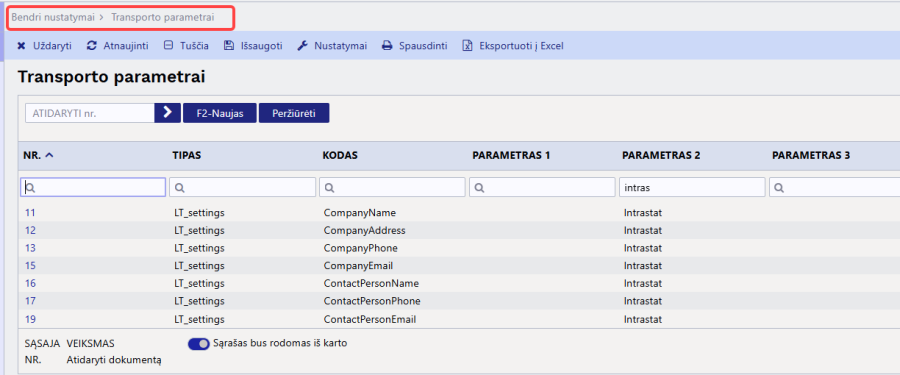Click the Spausdinti printer icon
The width and height of the screenshot is (900, 375).
pos(387,46)
